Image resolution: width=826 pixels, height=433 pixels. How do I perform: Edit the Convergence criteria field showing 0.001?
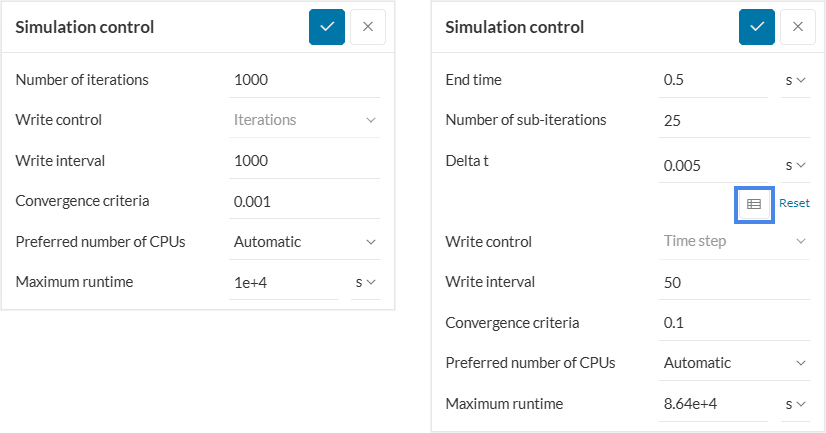304,201
